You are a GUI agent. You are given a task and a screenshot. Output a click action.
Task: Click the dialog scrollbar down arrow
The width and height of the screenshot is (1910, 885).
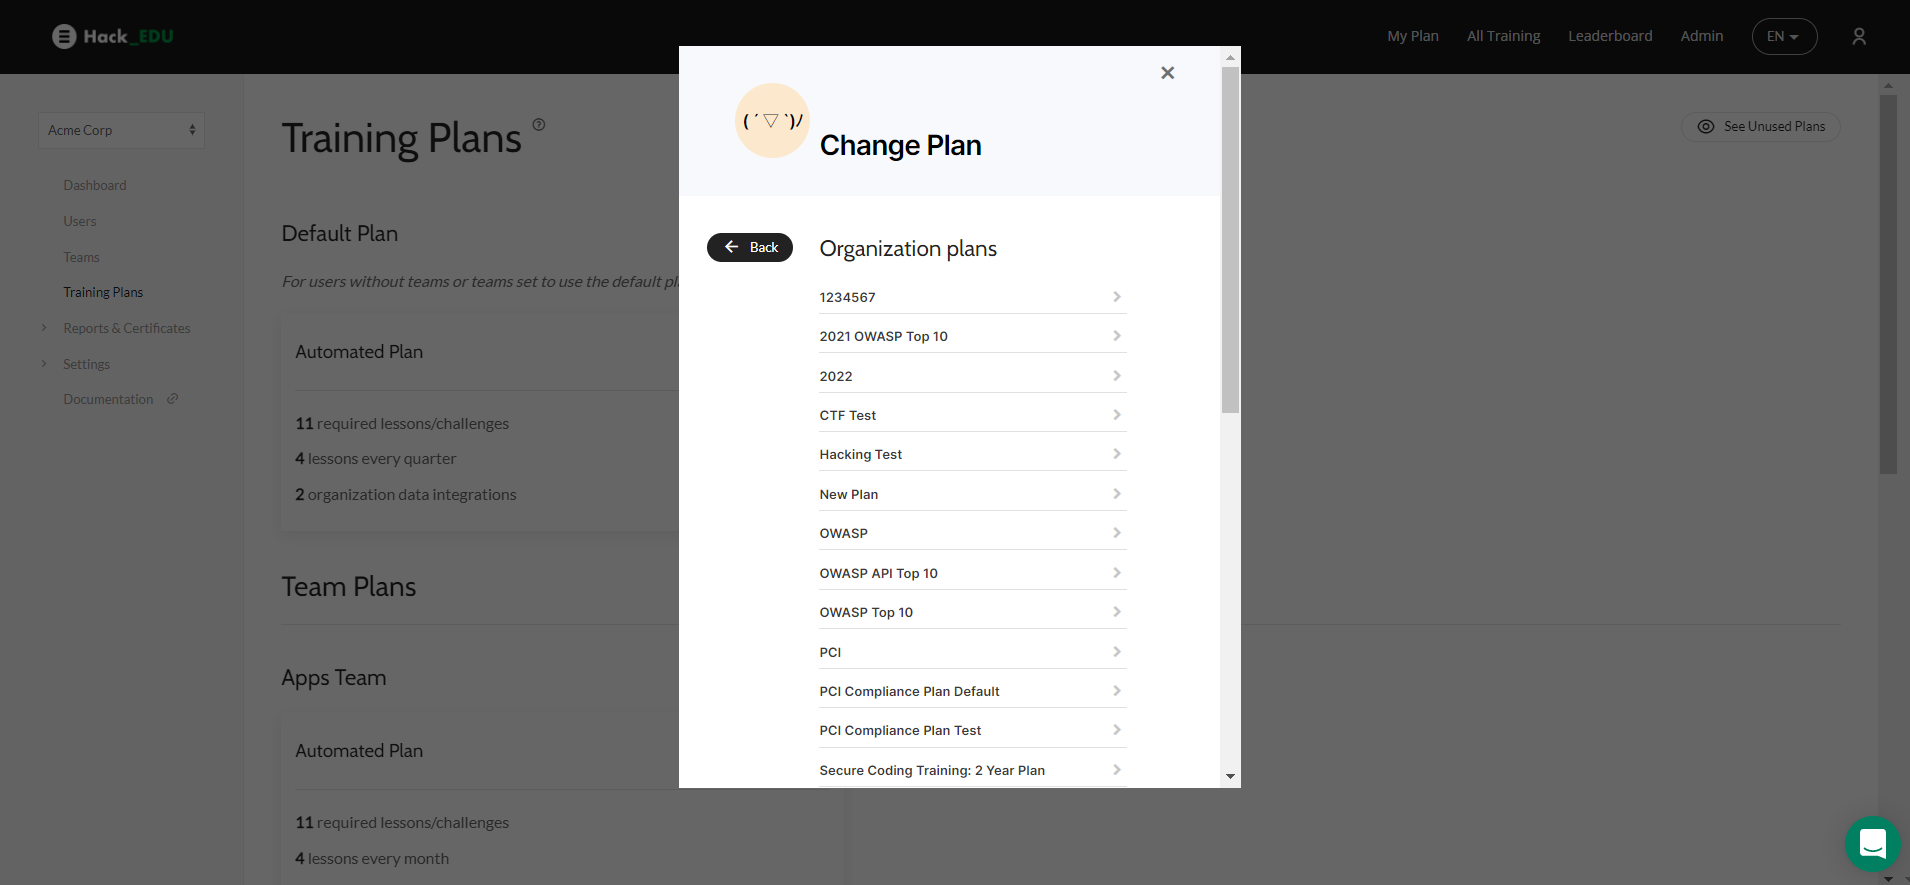tap(1230, 776)
